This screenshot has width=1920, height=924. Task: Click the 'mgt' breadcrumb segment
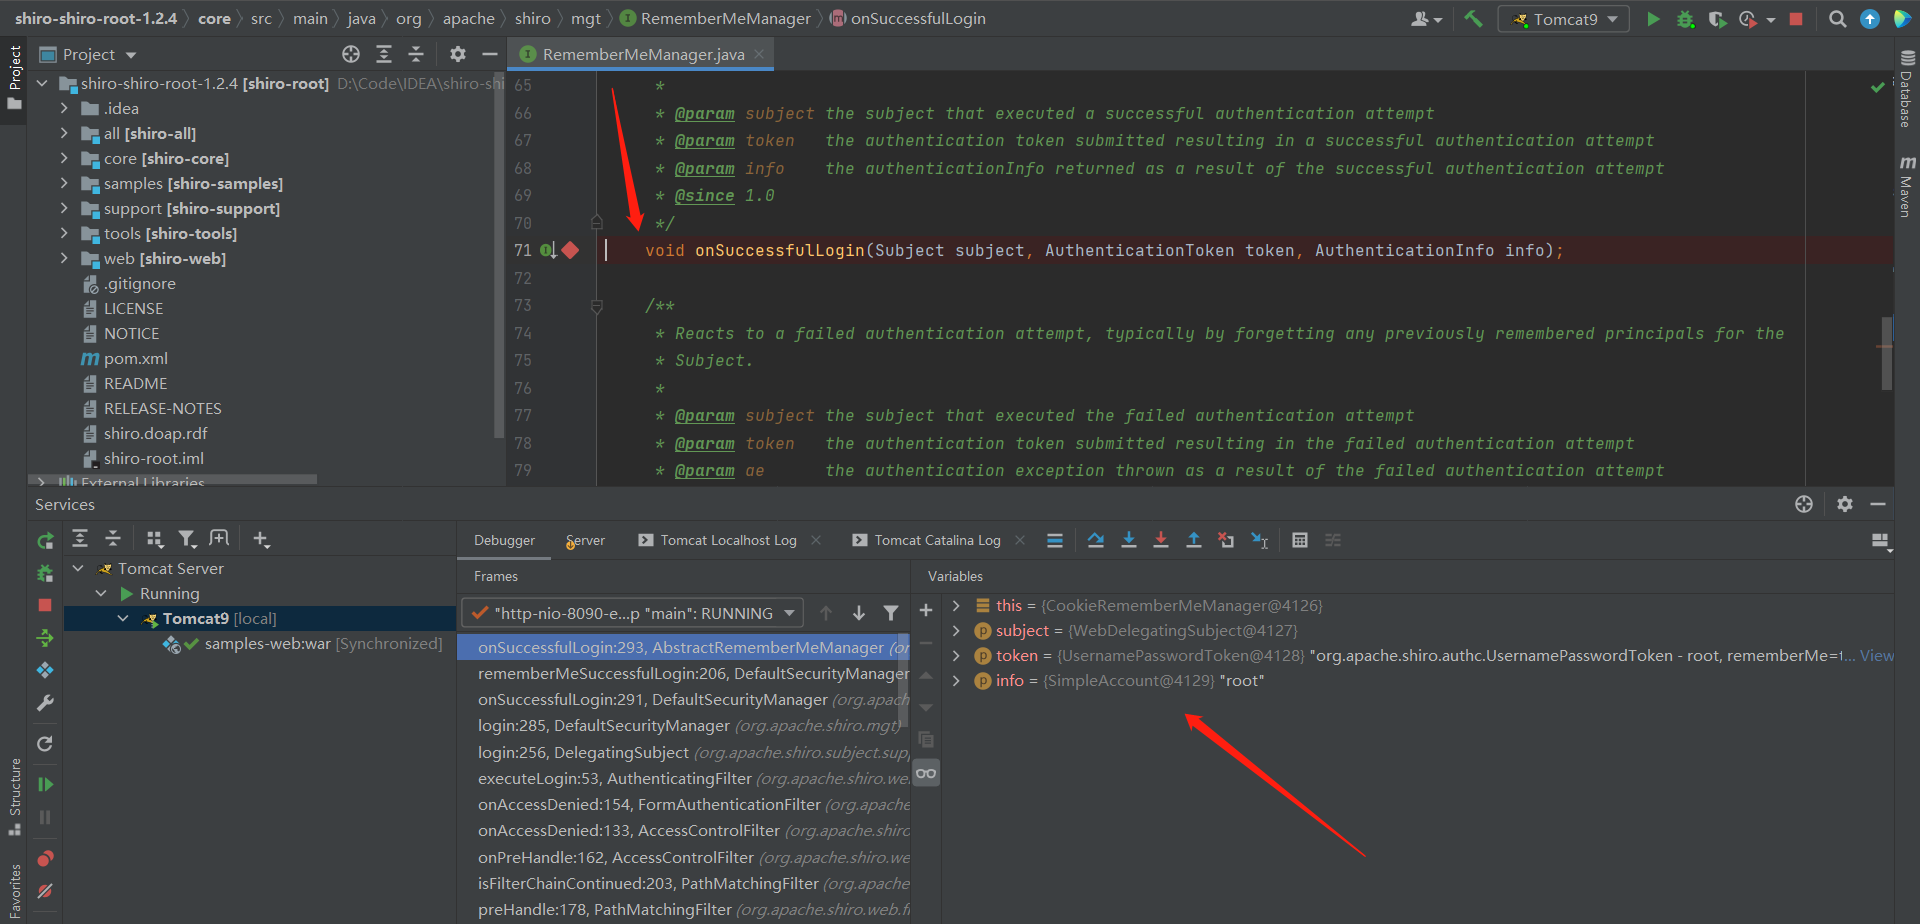[585, 18]
